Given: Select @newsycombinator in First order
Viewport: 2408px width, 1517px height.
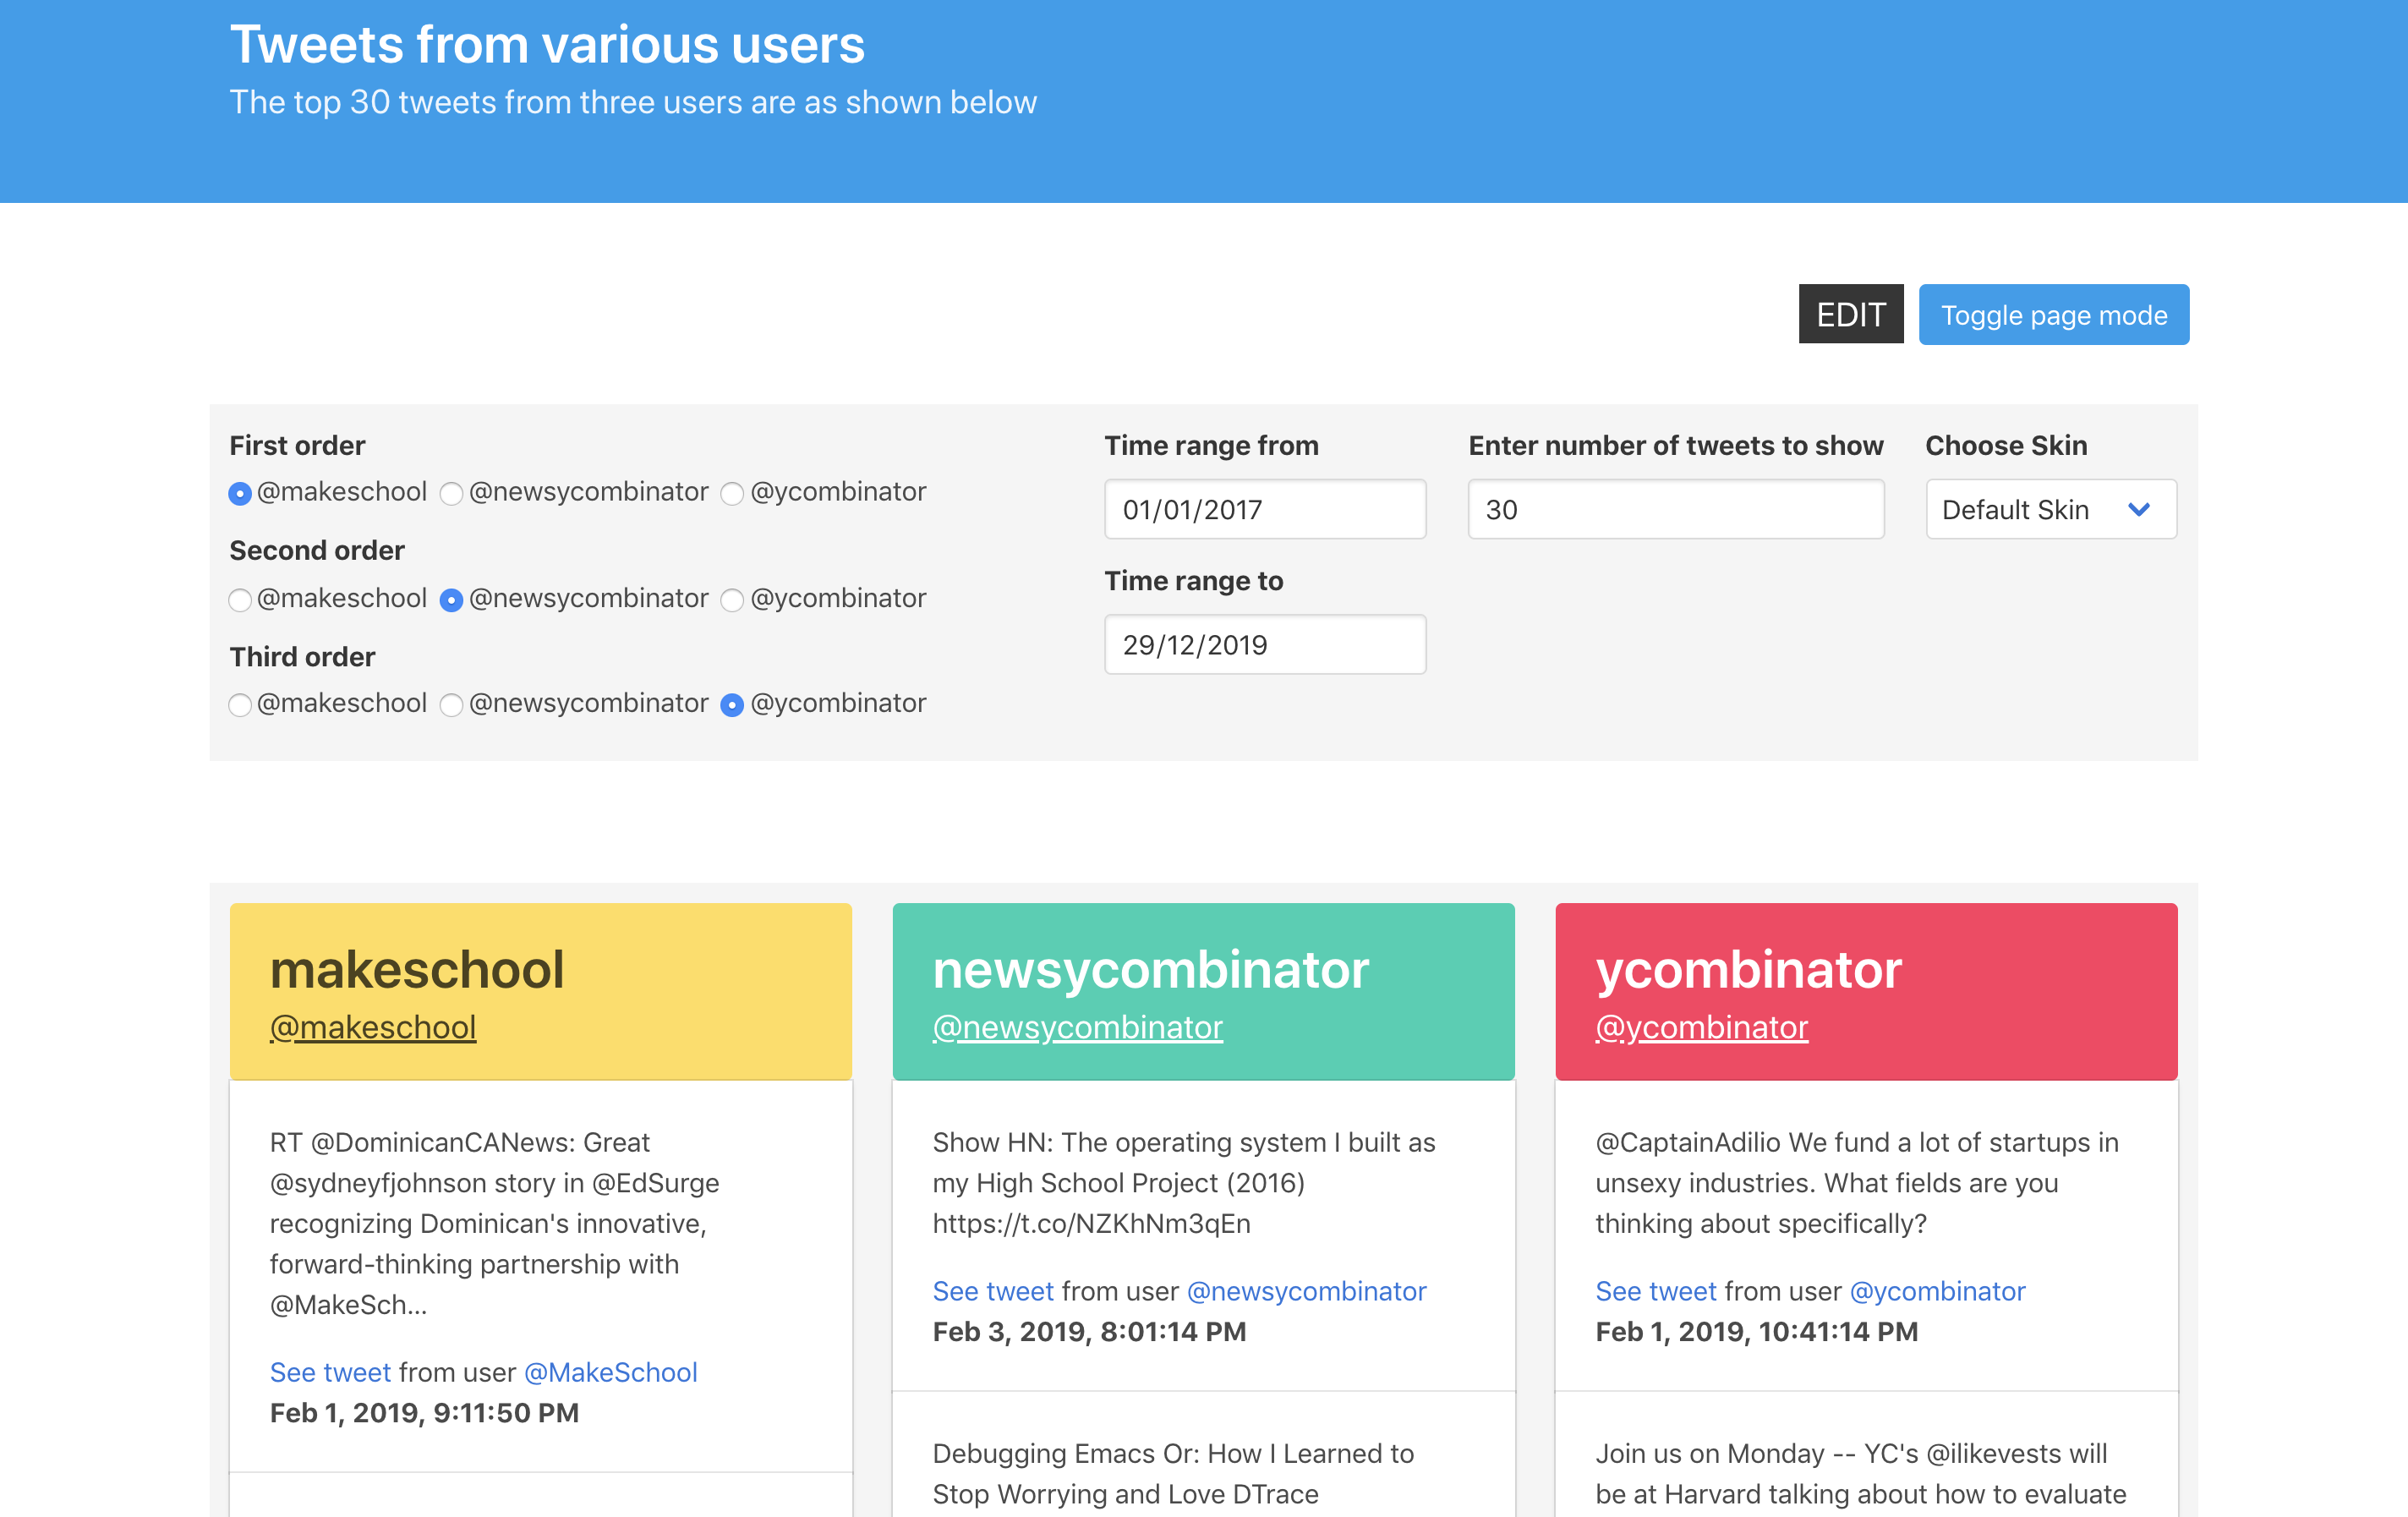Looking at the screenshot, I should coord(452,494).
